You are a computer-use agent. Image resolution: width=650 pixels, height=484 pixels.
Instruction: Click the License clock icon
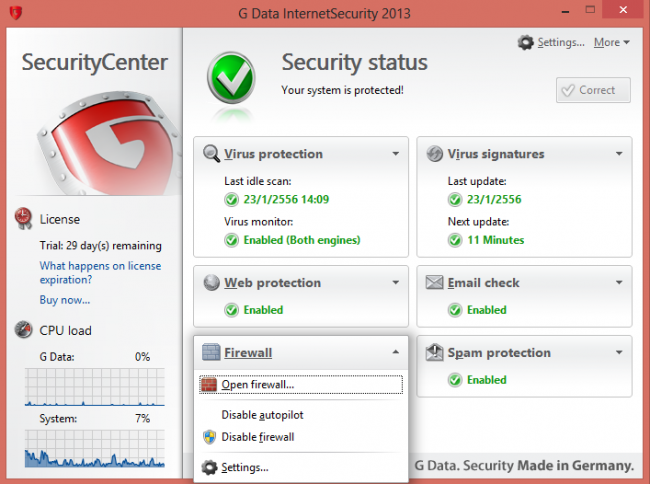point(23,219)
